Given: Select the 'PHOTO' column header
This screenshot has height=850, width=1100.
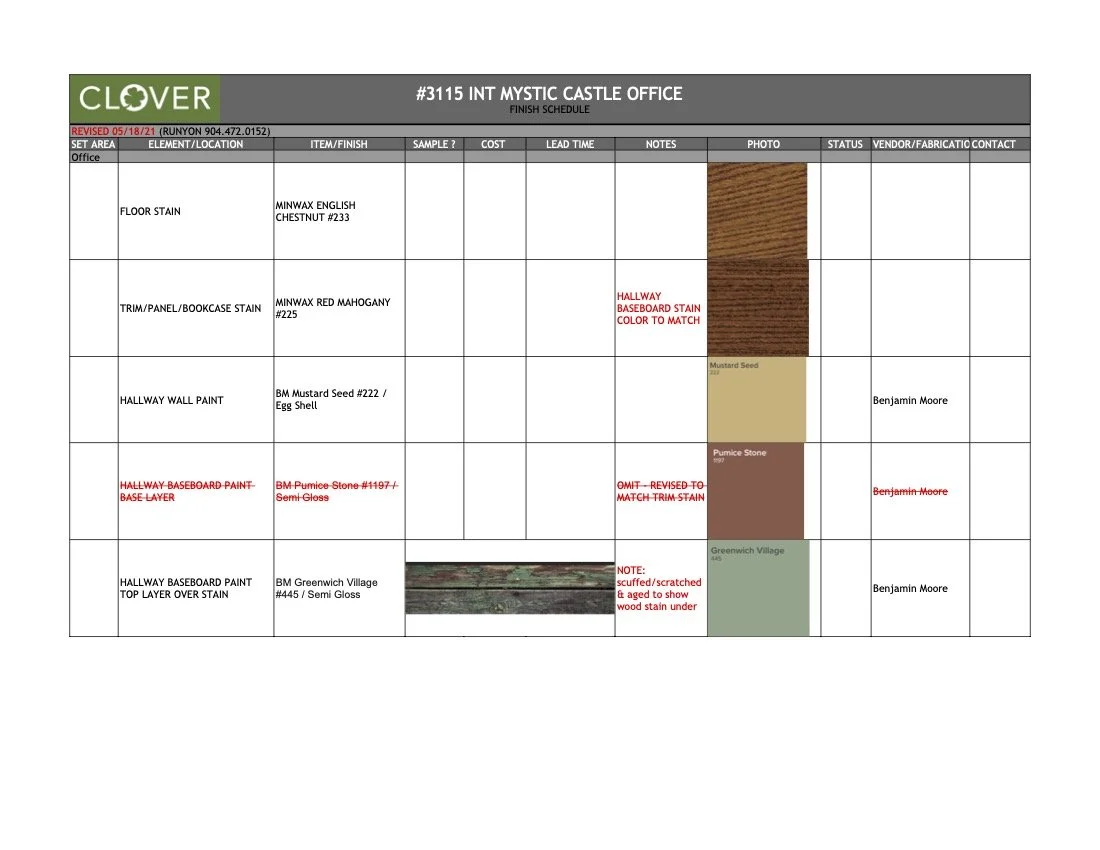Looking at the screenshot, I should coord(763,144).
